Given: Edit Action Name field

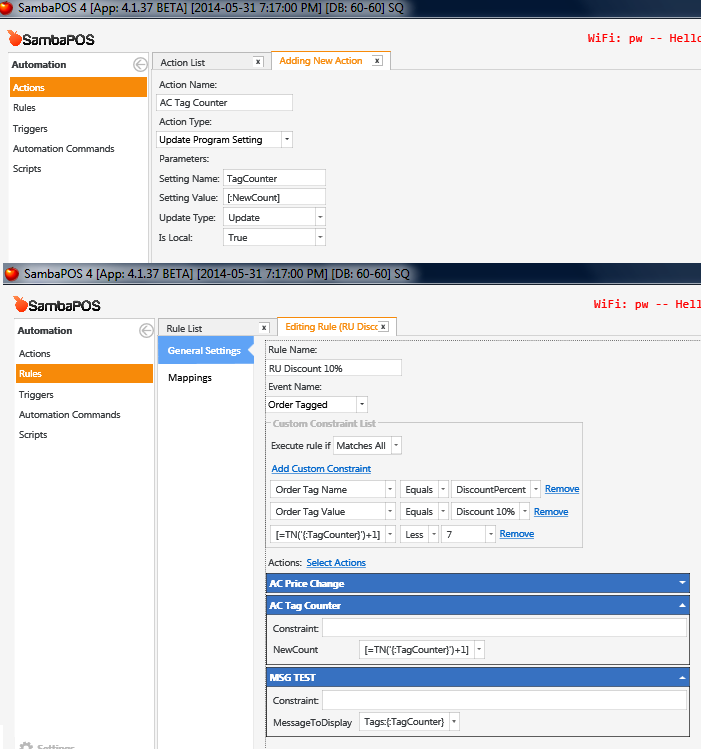Looking at the screenshot, I should point(224,103).
